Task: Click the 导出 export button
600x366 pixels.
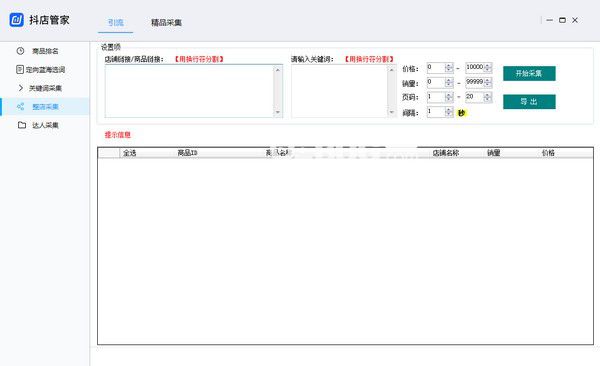Action: [529, 101]
